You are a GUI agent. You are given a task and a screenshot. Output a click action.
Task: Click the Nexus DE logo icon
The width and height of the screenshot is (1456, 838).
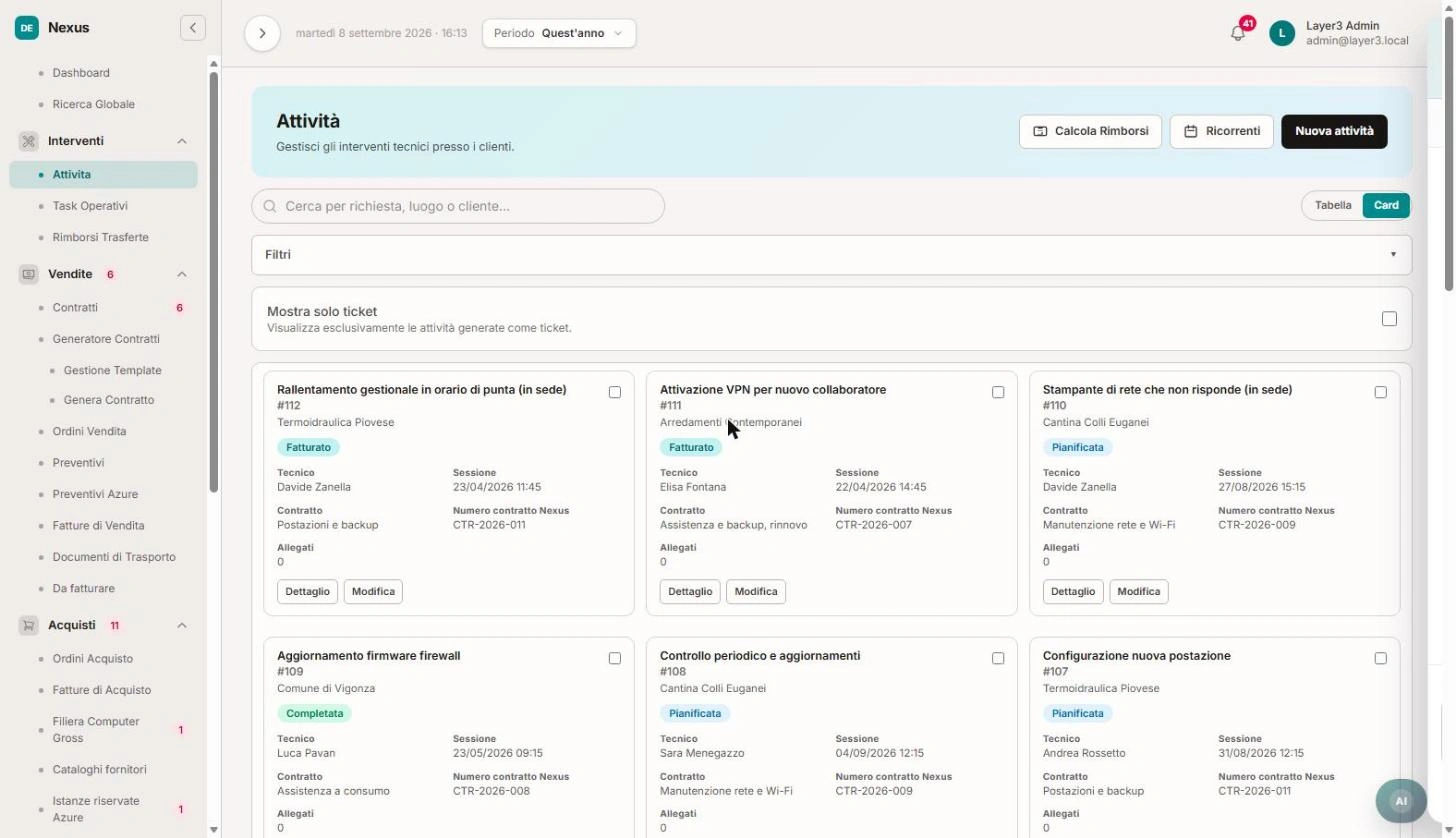(27, 28)
